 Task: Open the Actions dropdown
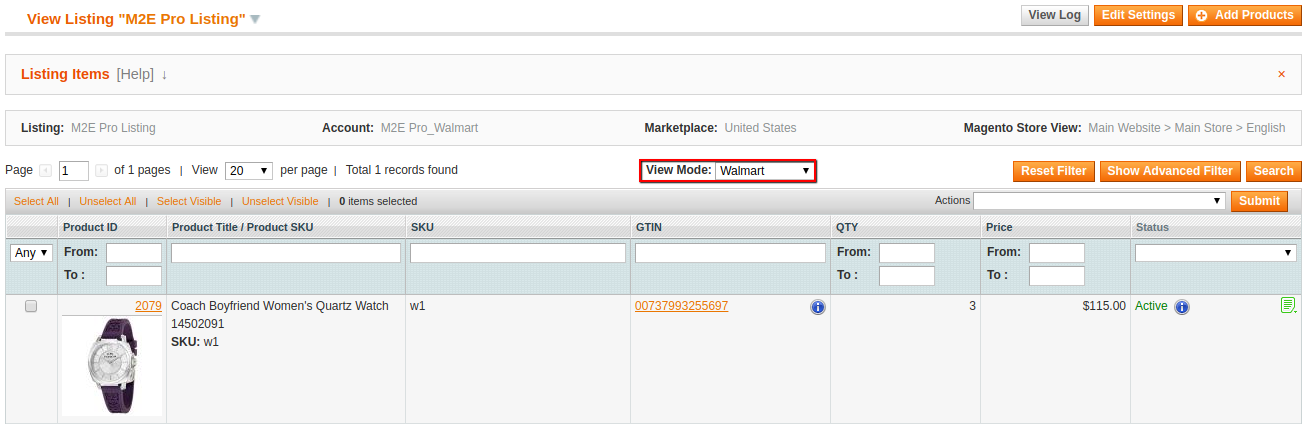click(1099, 201)
